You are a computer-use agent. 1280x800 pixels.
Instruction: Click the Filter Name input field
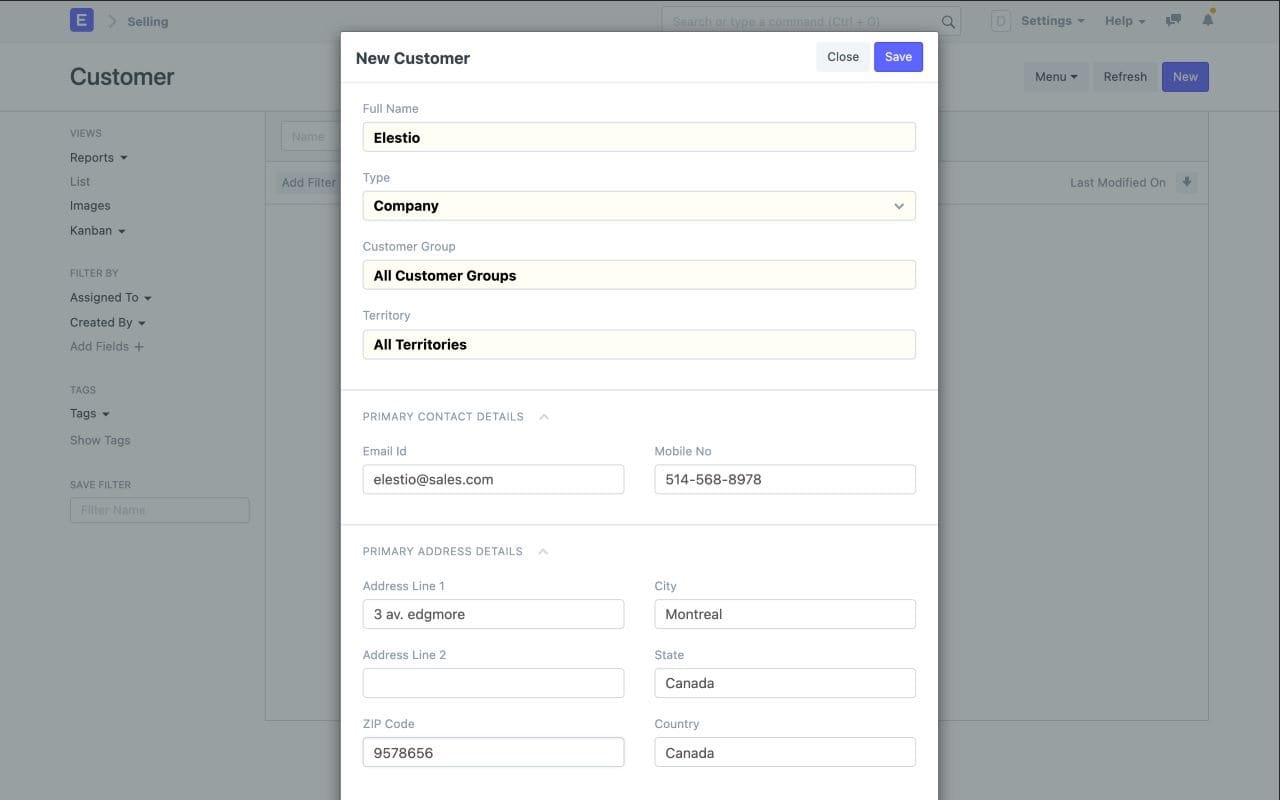click(x=159, y=509)
